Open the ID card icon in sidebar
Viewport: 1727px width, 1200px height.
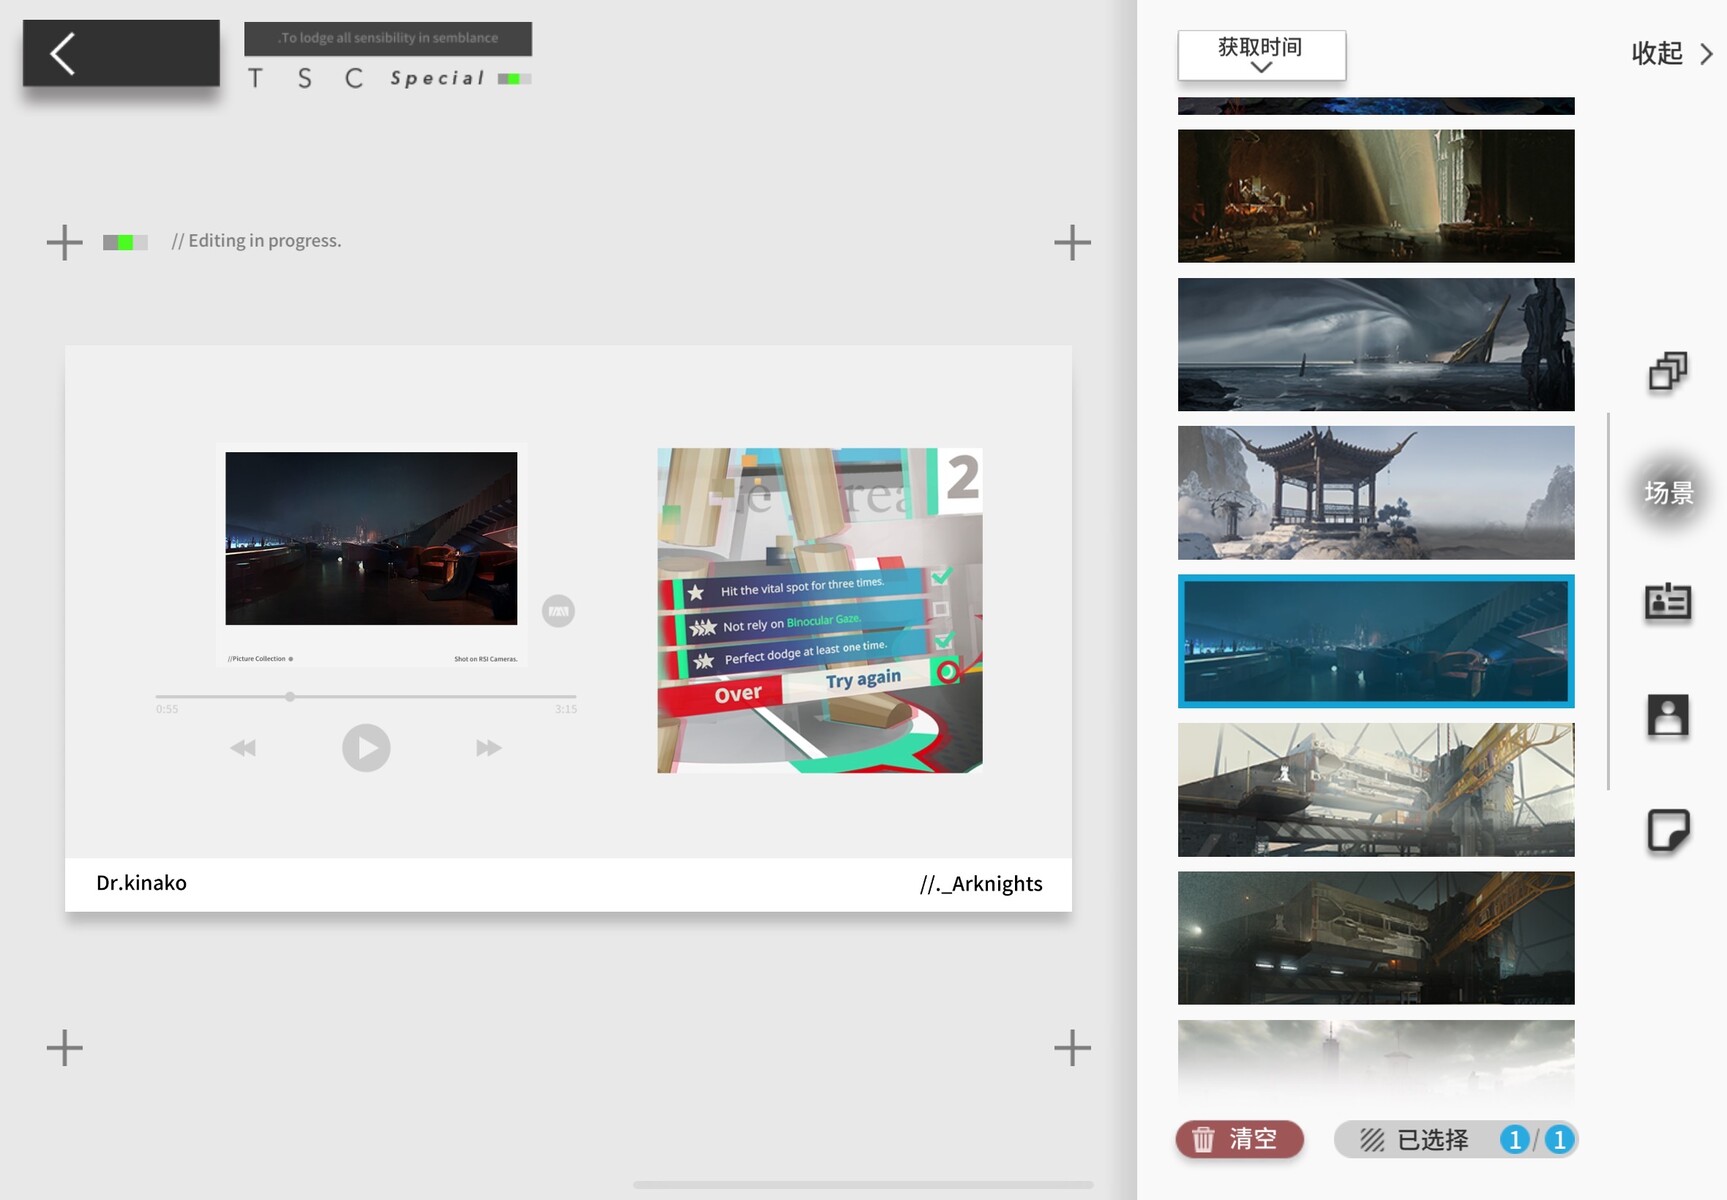tap(1667, 602)
